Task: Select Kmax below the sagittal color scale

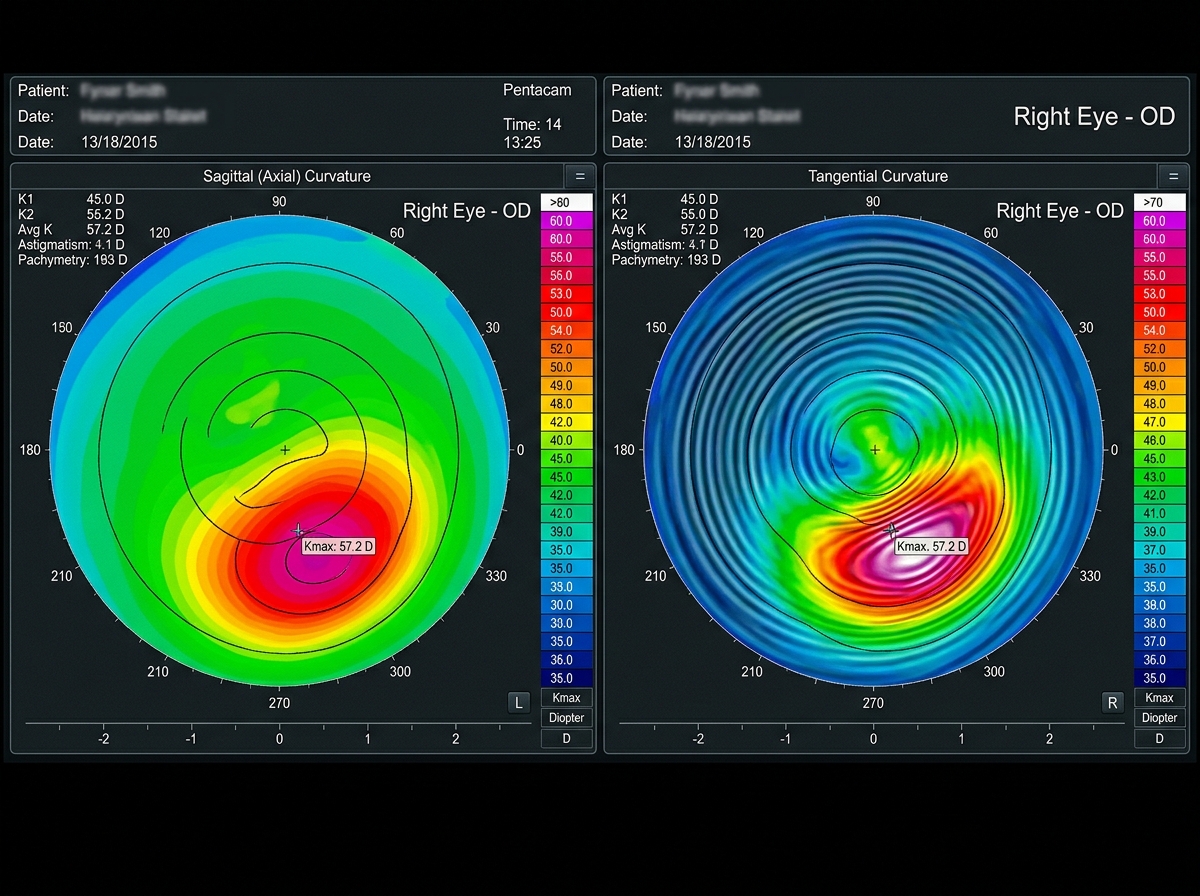Action: (x=567, y=698)
